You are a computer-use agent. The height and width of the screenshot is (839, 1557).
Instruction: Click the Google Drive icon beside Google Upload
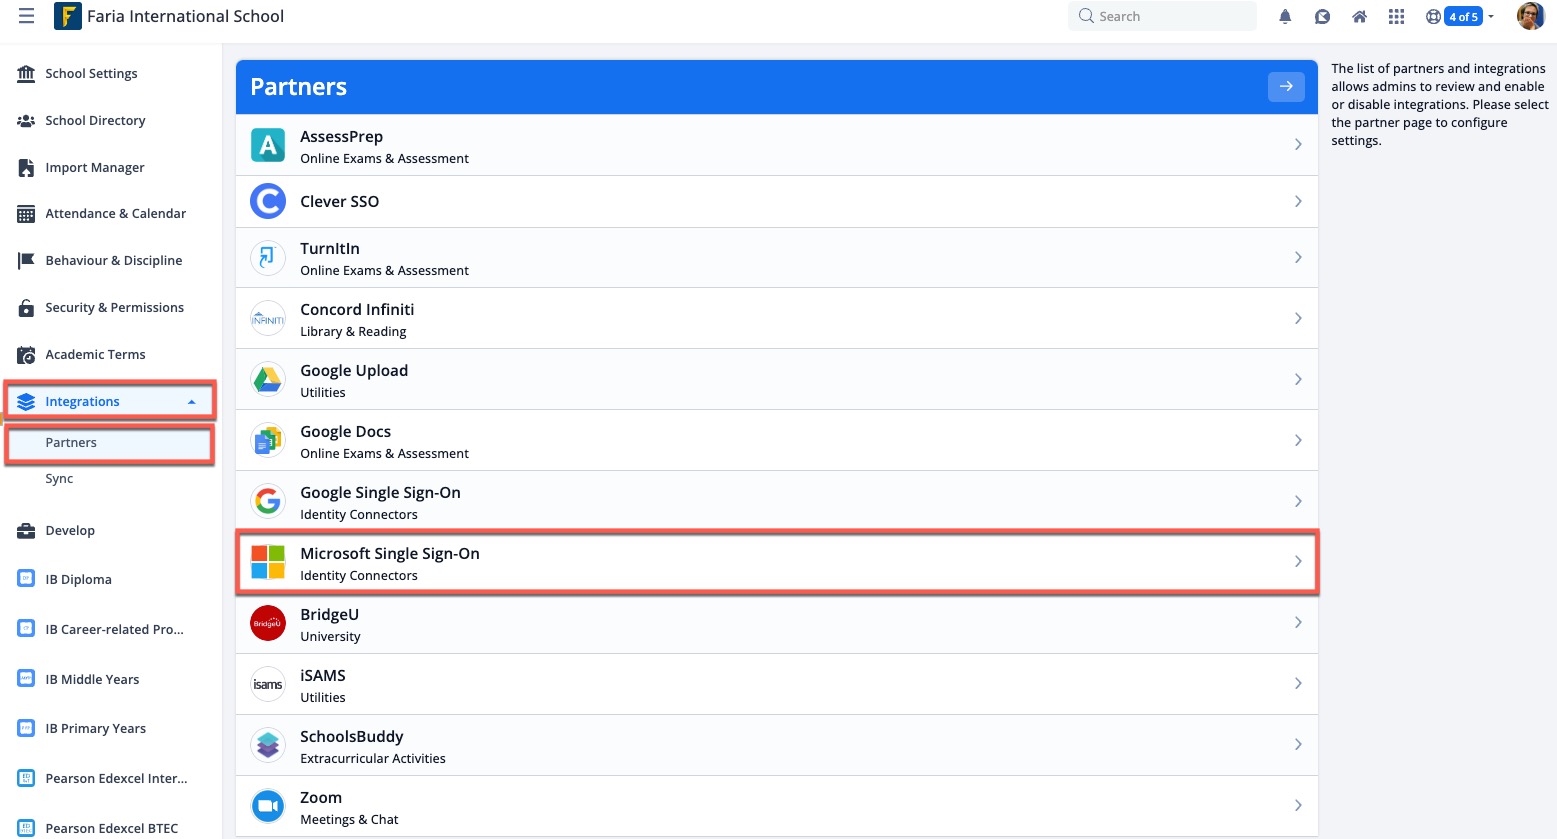click(x=267, y=379)
